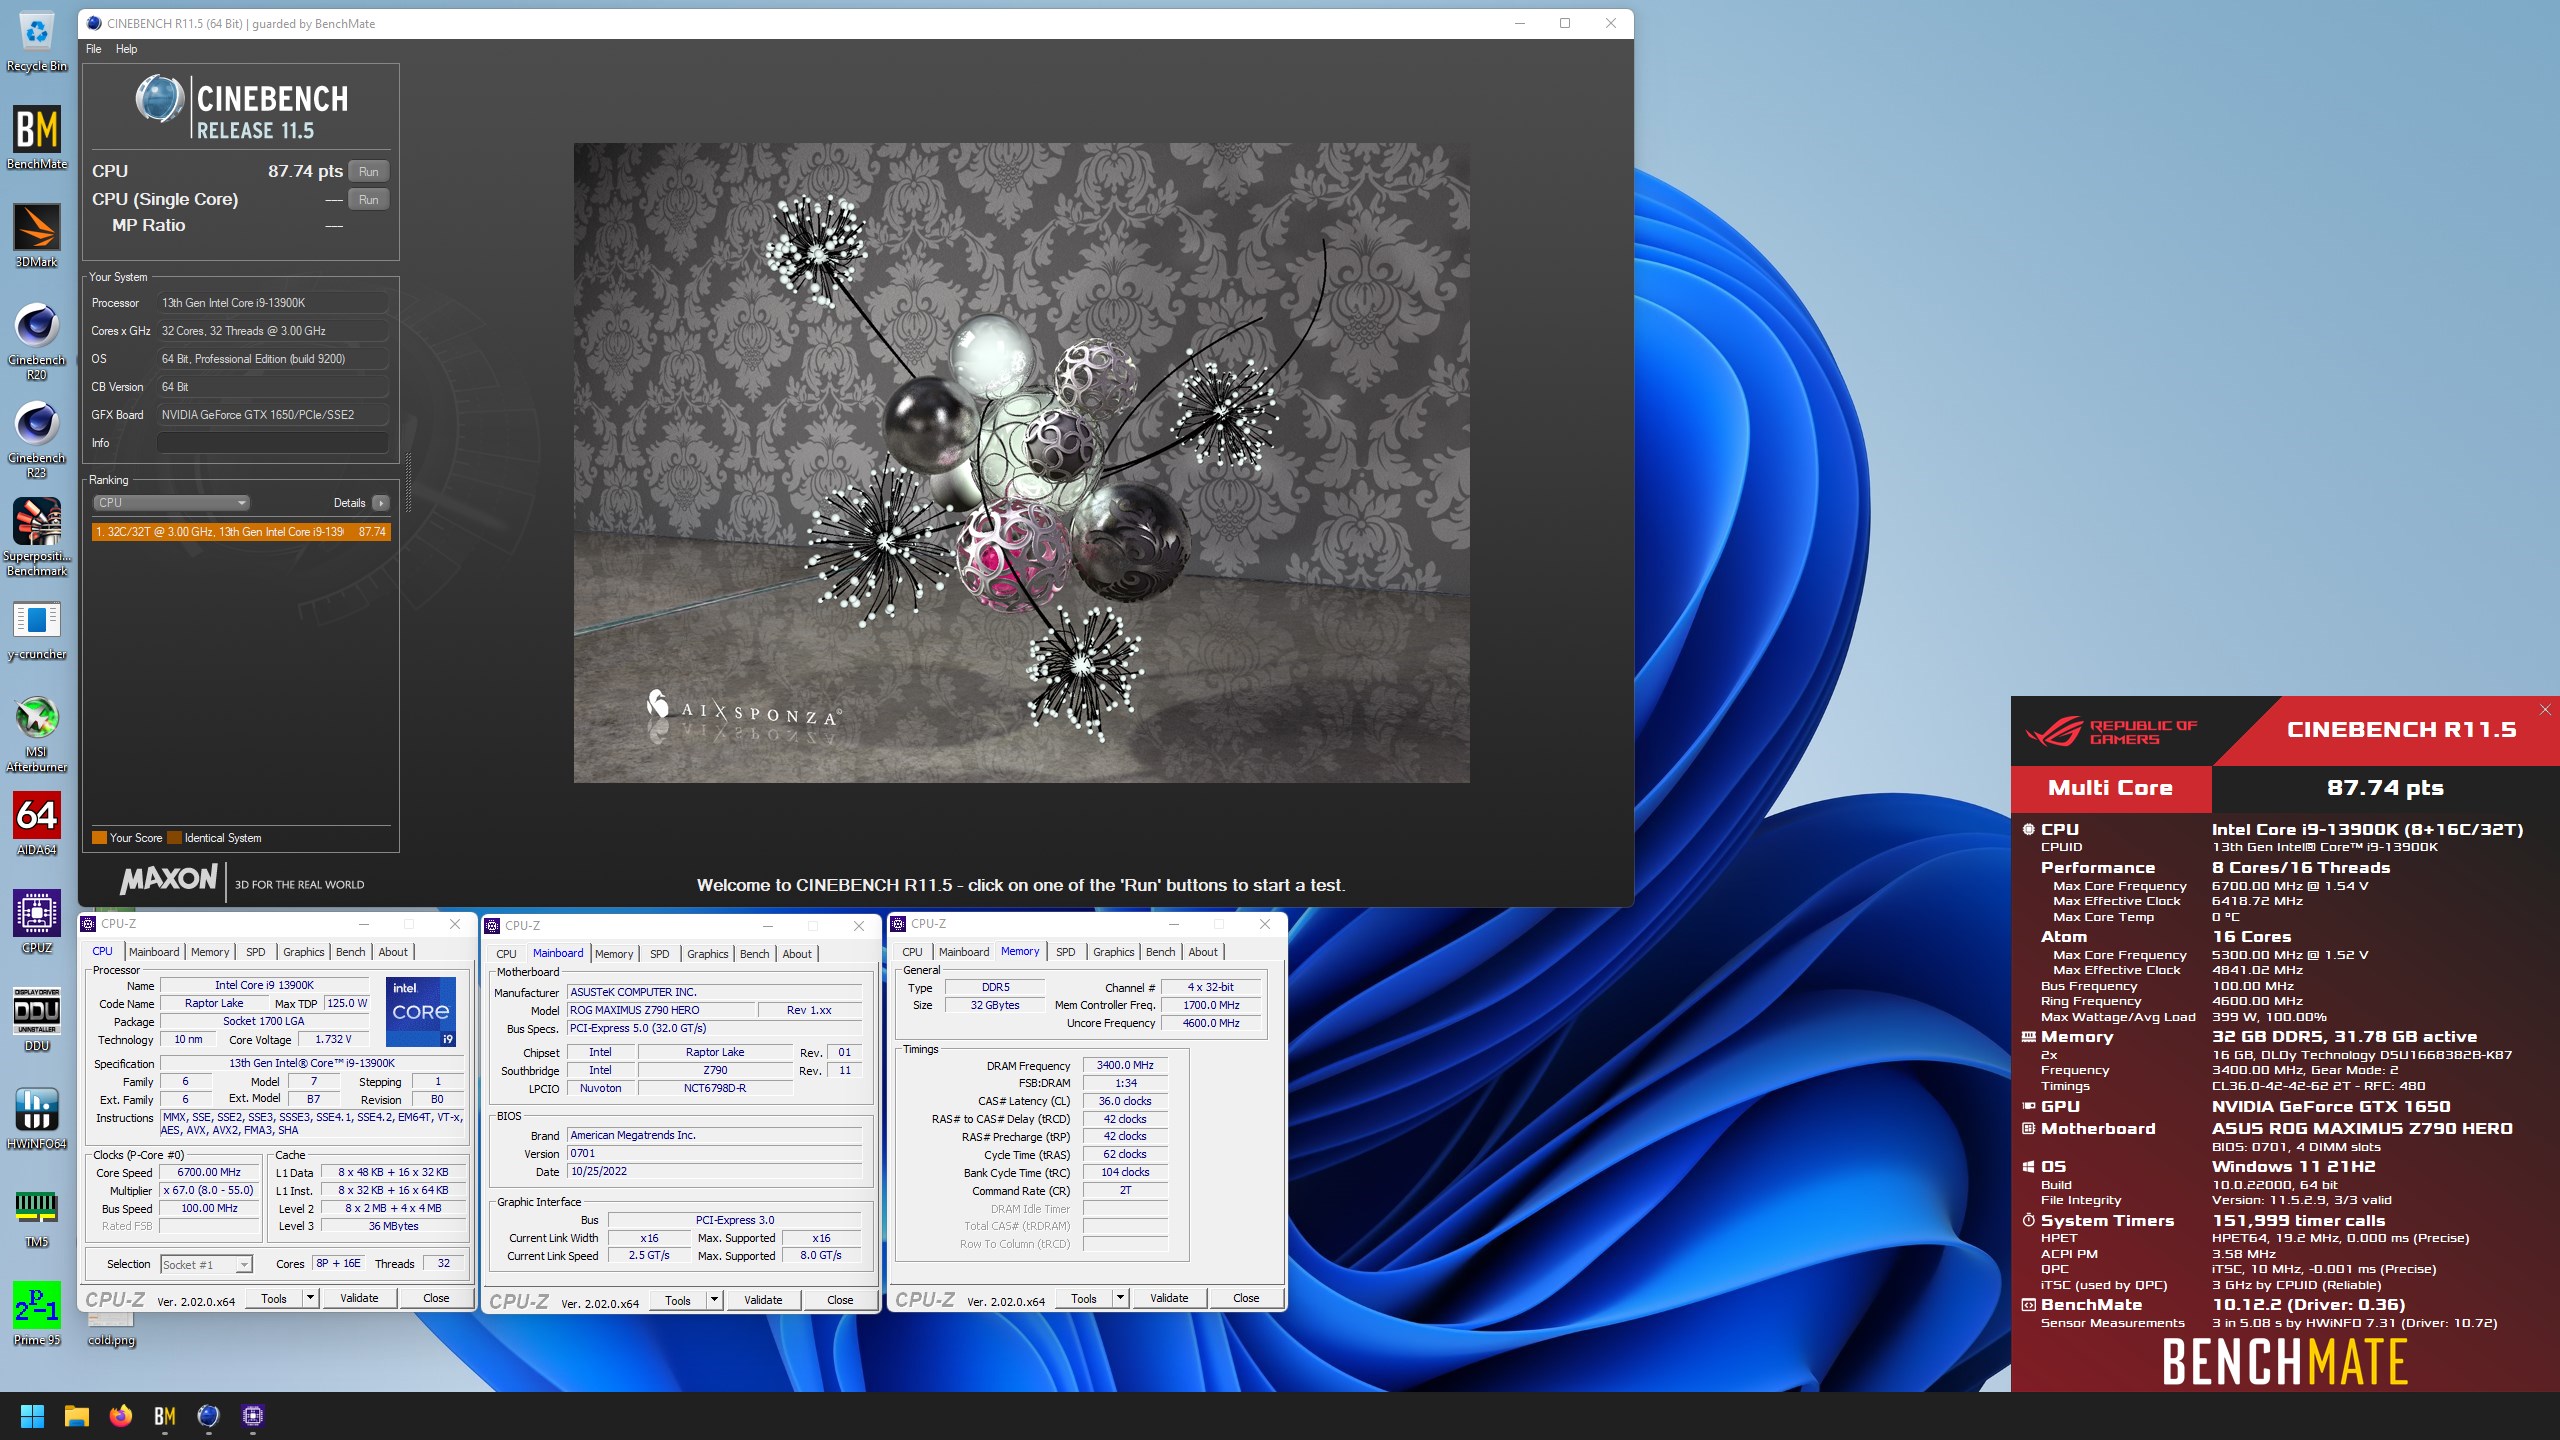
Task: Click the Your Score orange legend swatch
Action: (x=99, y=838)
